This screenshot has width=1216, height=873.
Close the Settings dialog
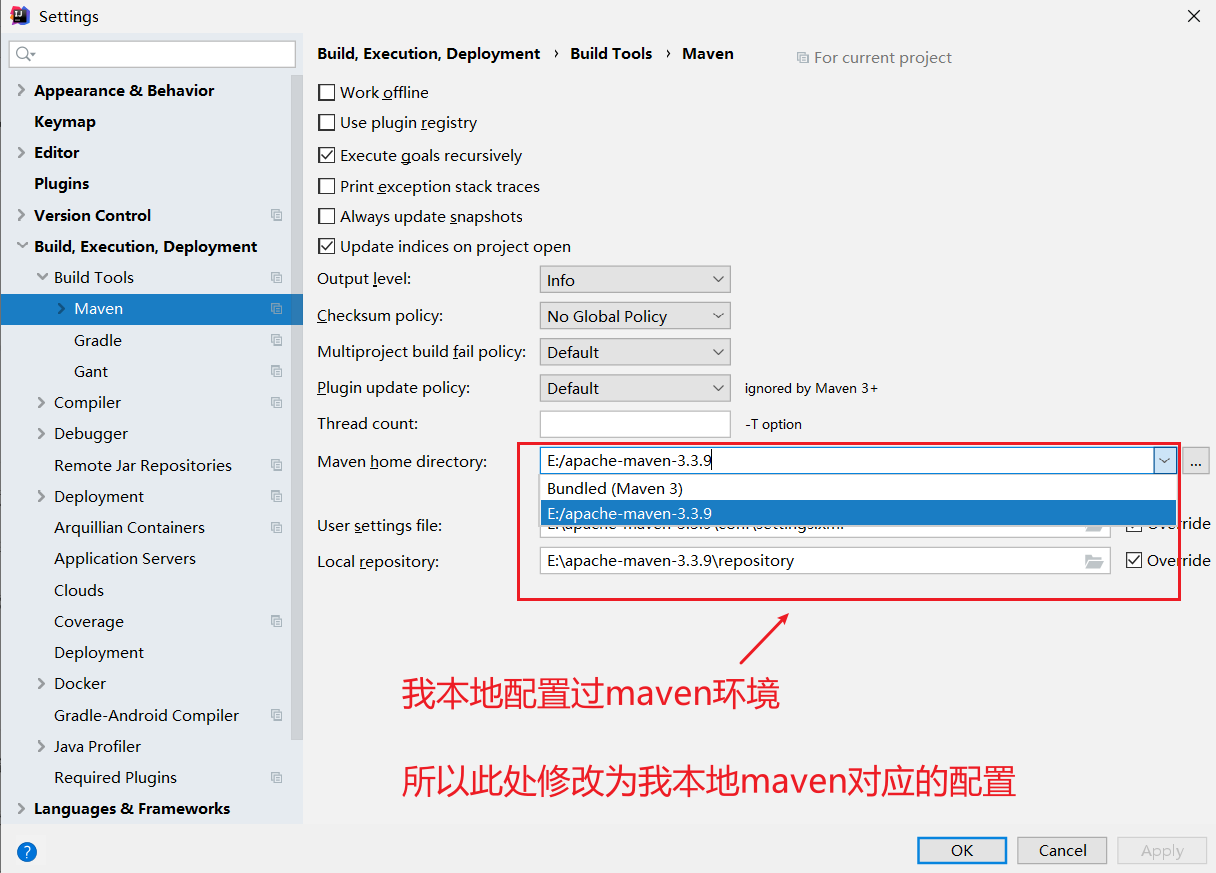click(1194, 16)
